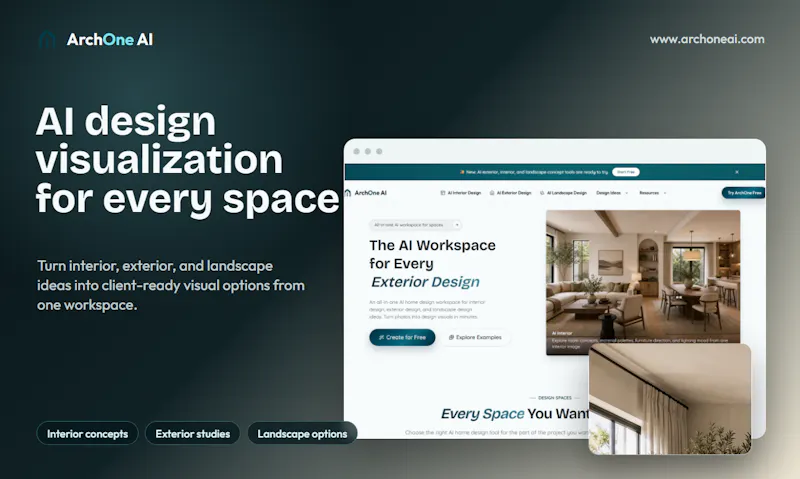Open AI Exterior Design menu item
The image size is (800, 479).
point(510,193)
